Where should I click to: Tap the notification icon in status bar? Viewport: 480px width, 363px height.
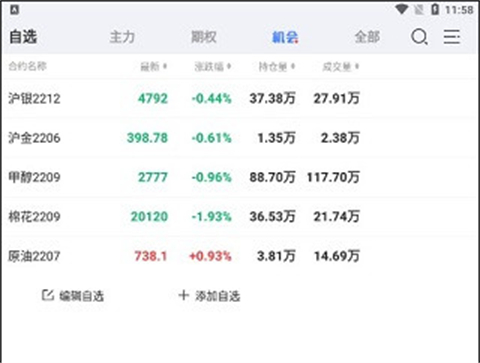(14, 10)
